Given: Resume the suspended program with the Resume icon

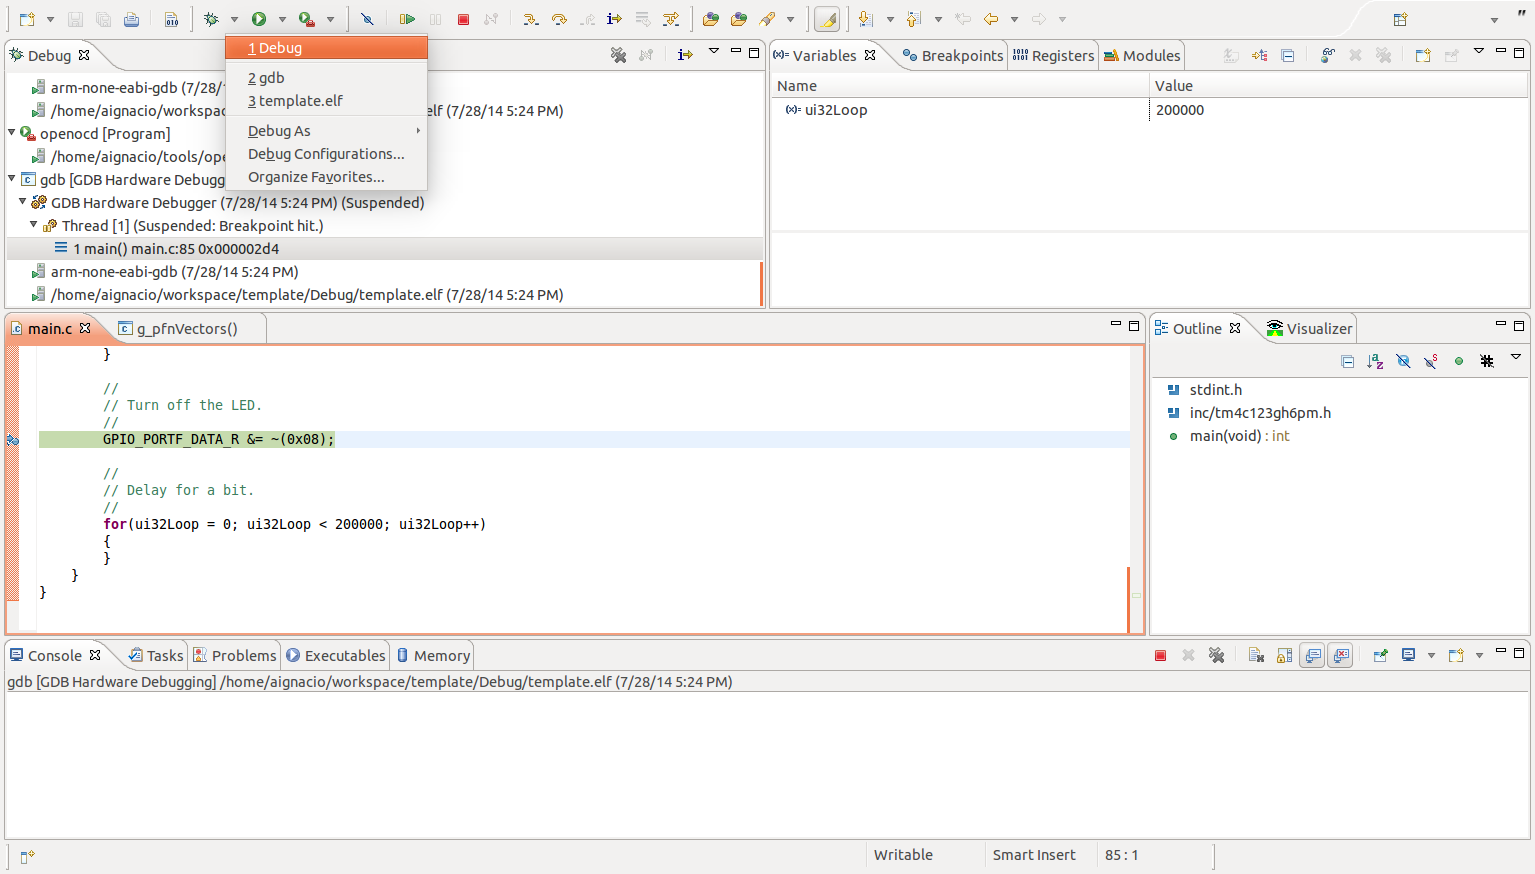Looking at the screenshot, I should [x=407, y=18].
